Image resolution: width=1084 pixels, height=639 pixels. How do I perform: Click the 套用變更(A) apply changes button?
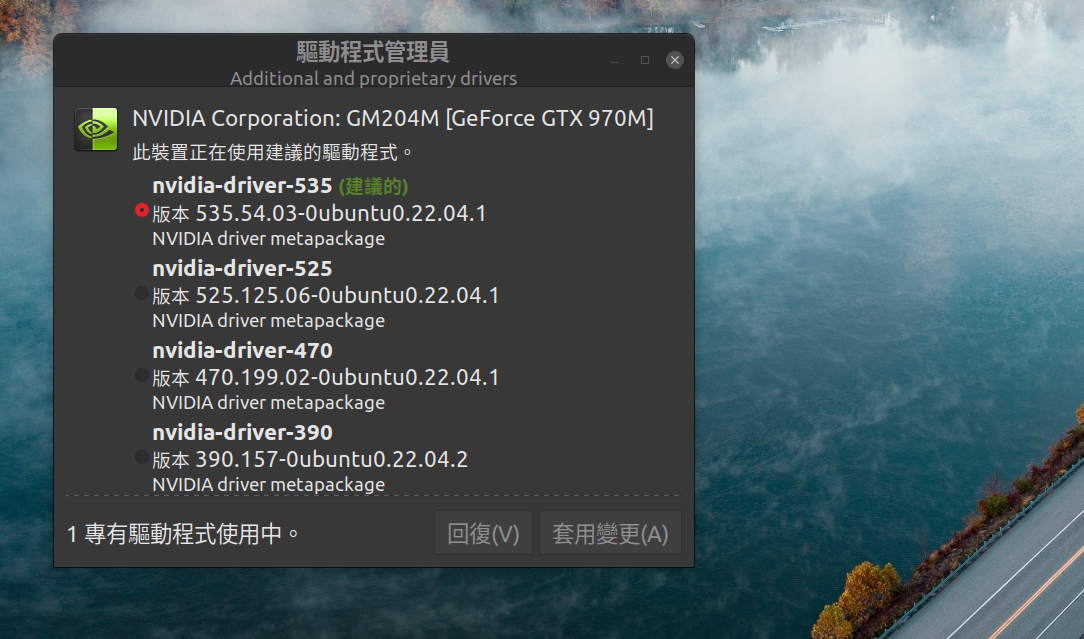coord(610,533)
